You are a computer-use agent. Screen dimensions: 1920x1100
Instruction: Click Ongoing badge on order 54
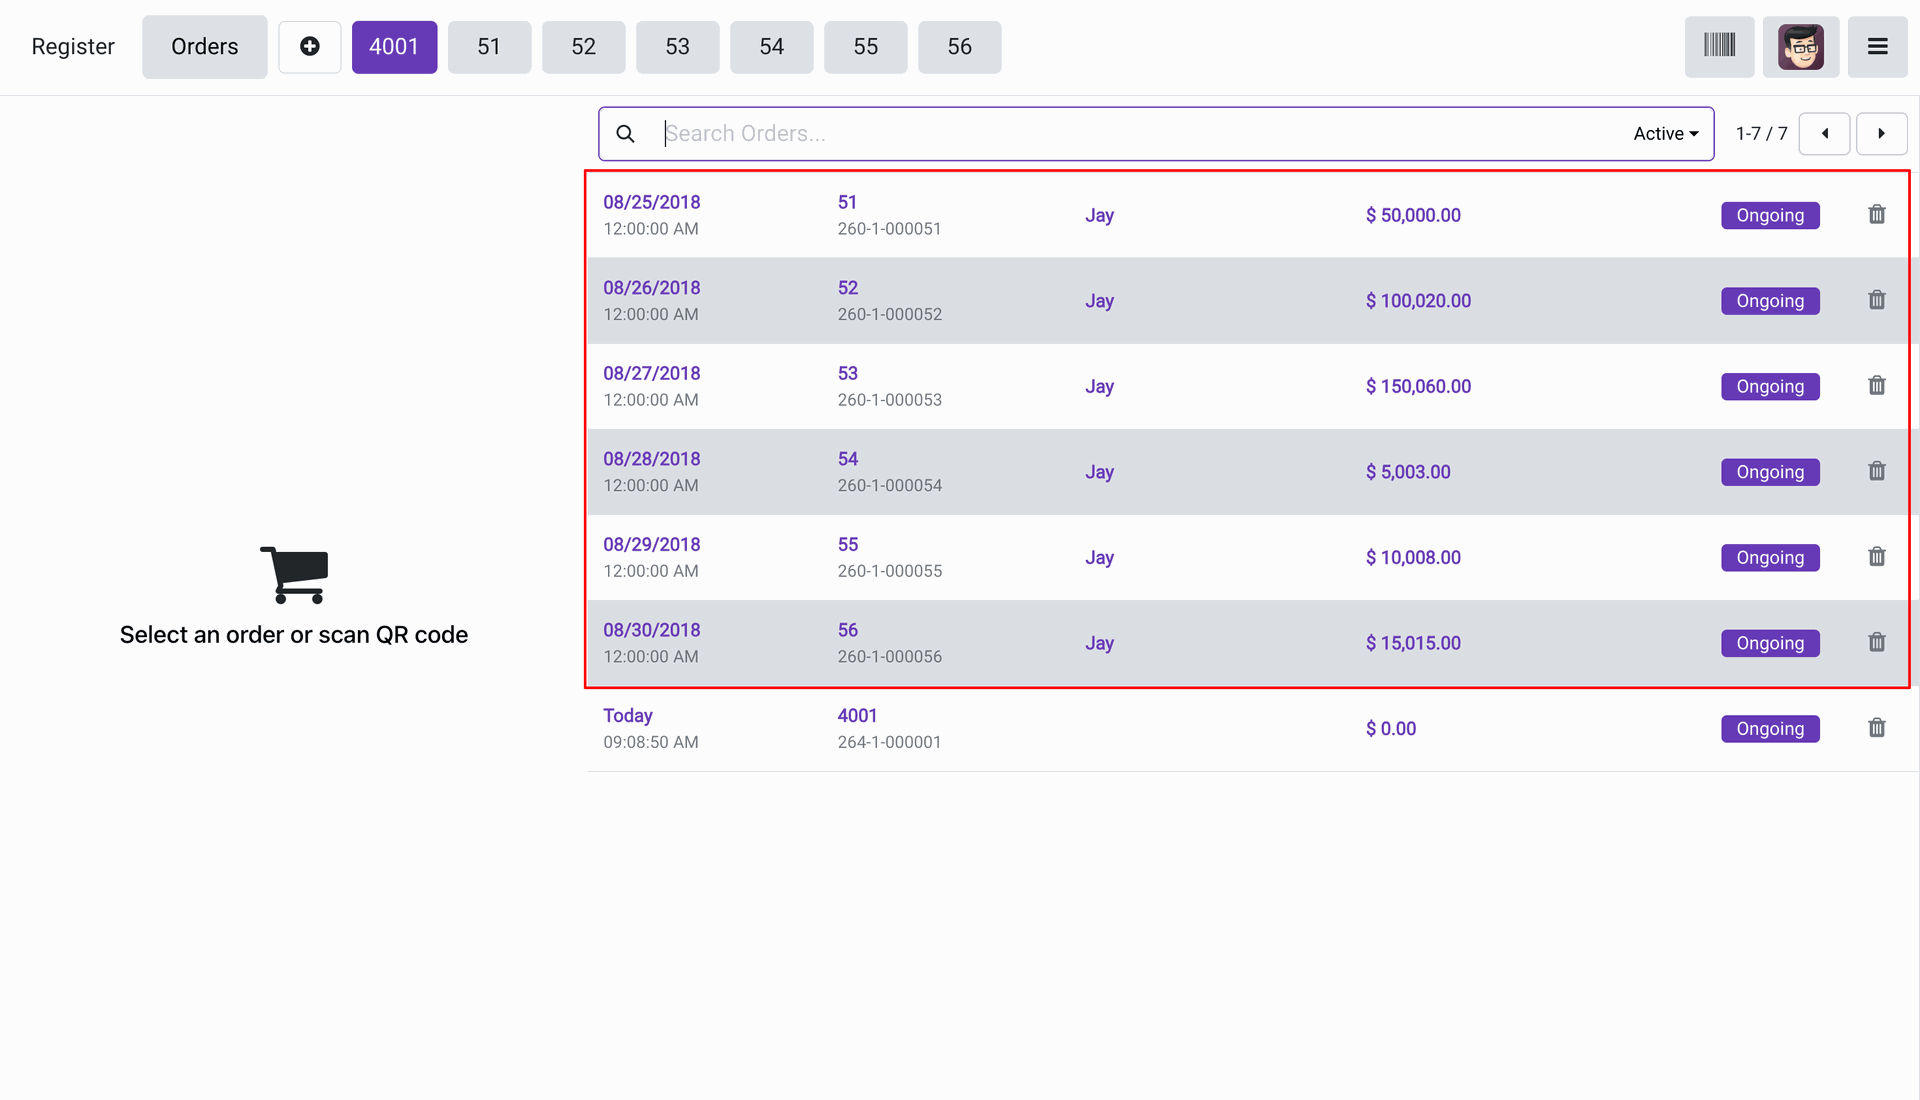[x=1770, y=472]
